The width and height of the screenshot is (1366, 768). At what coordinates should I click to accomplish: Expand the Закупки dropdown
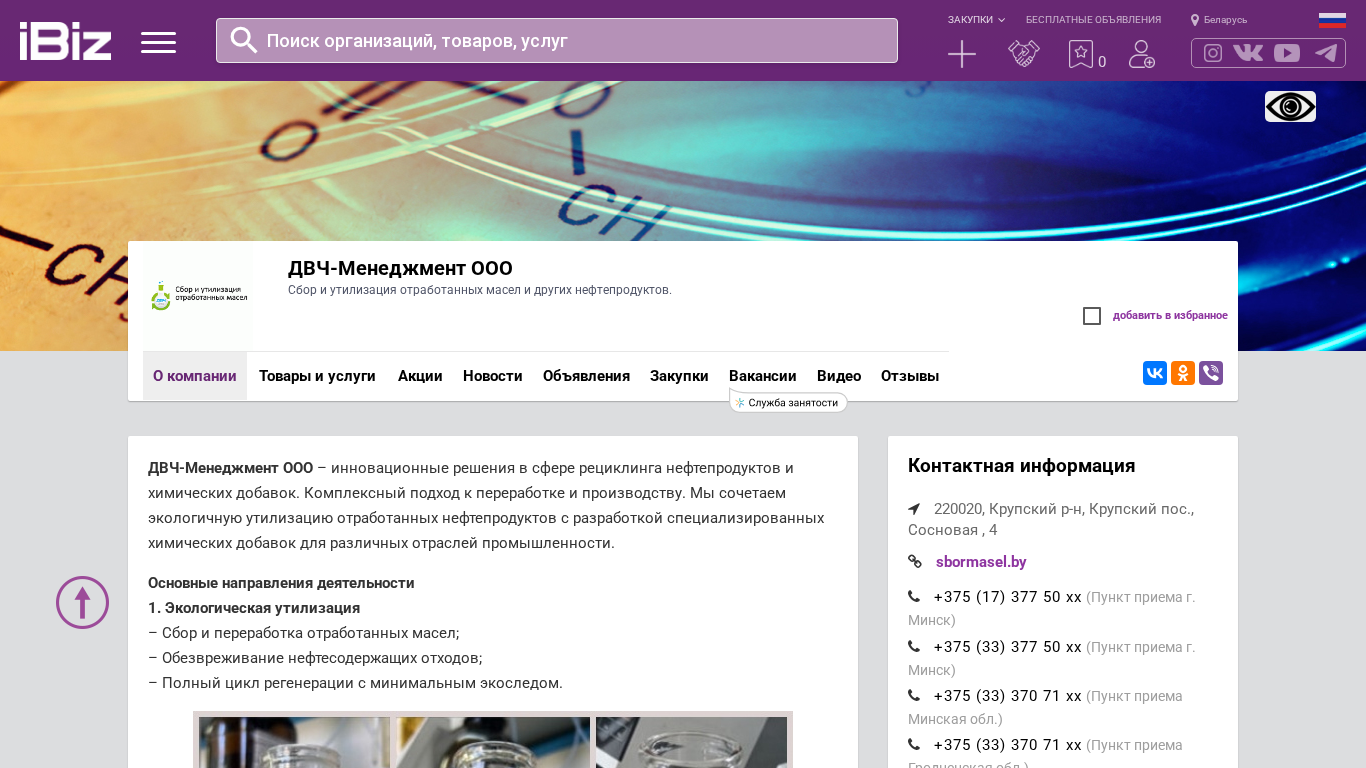click(x=976, y=20)
